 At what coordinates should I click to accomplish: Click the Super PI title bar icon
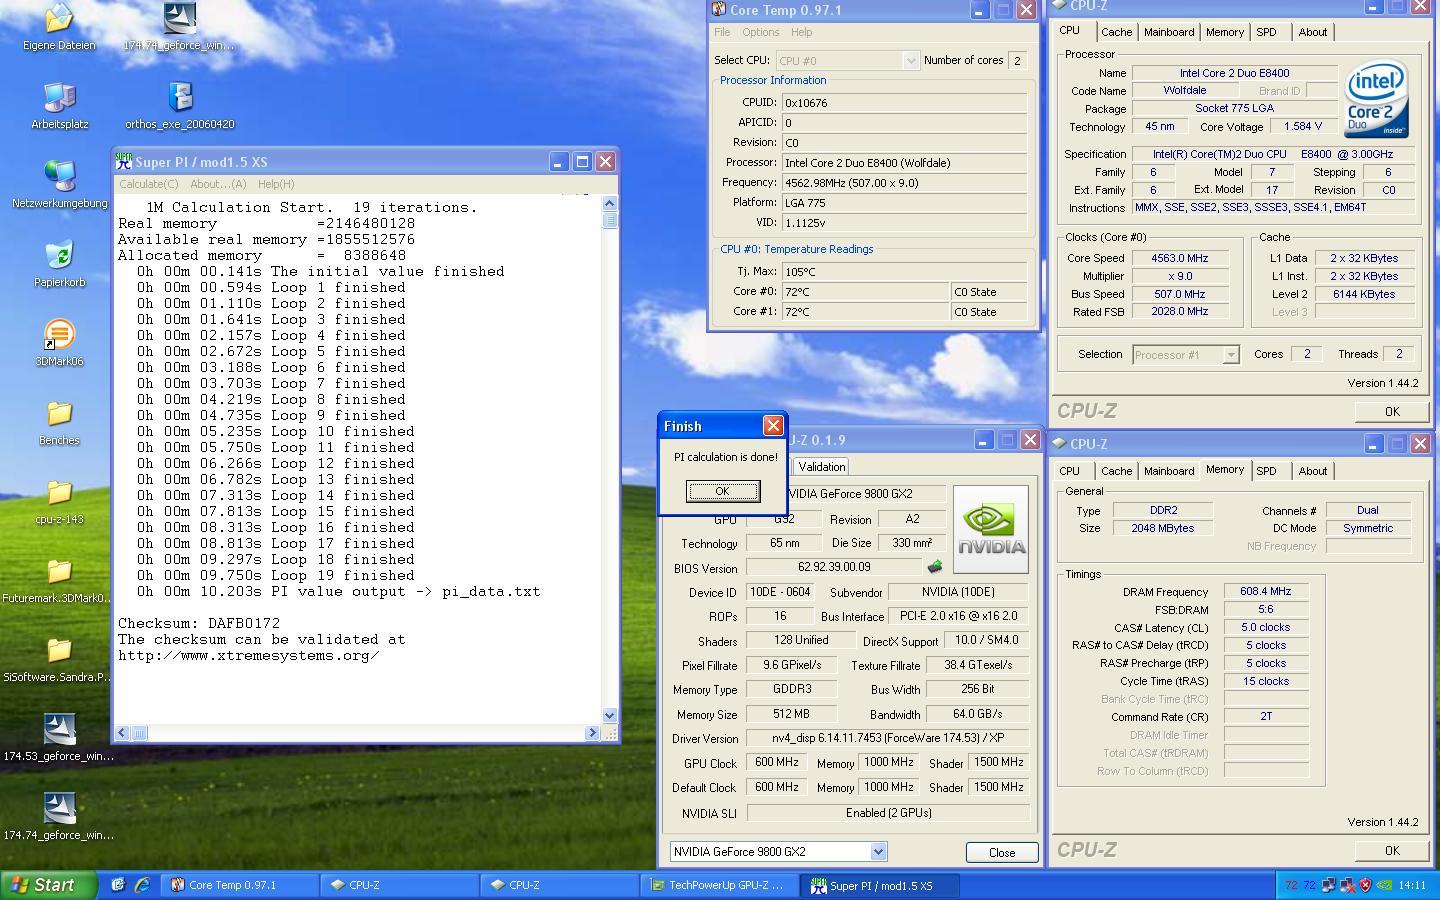(124, 161)
